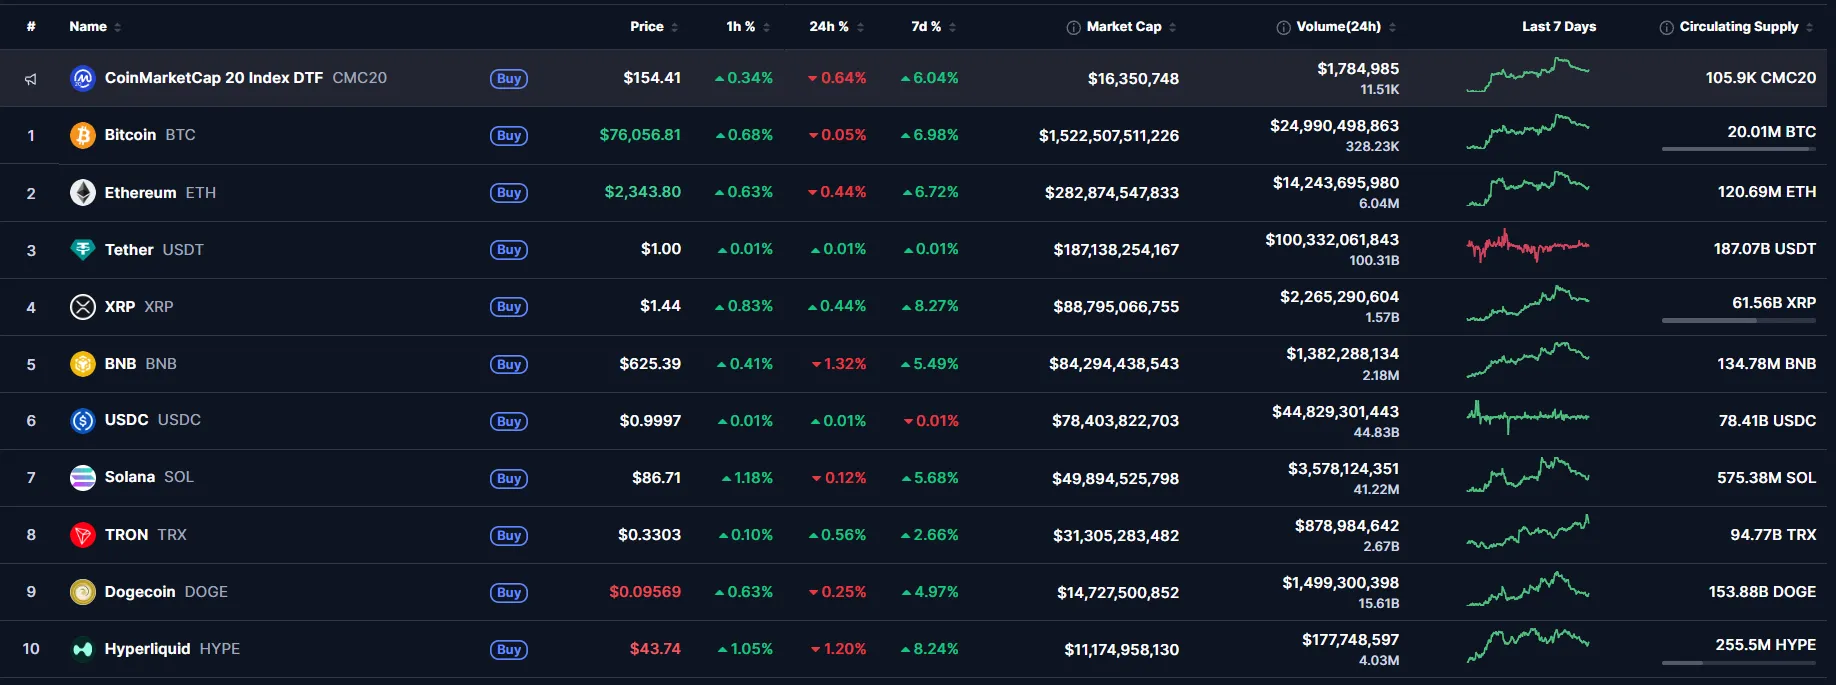Sort coins by Name header

point(94,27)
